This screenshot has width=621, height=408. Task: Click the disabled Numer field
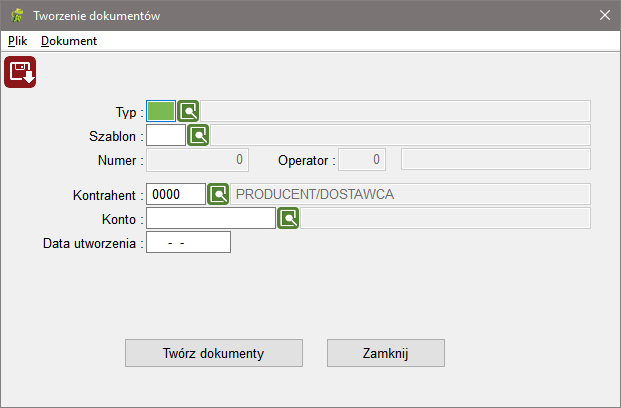[x=197, y=160]
